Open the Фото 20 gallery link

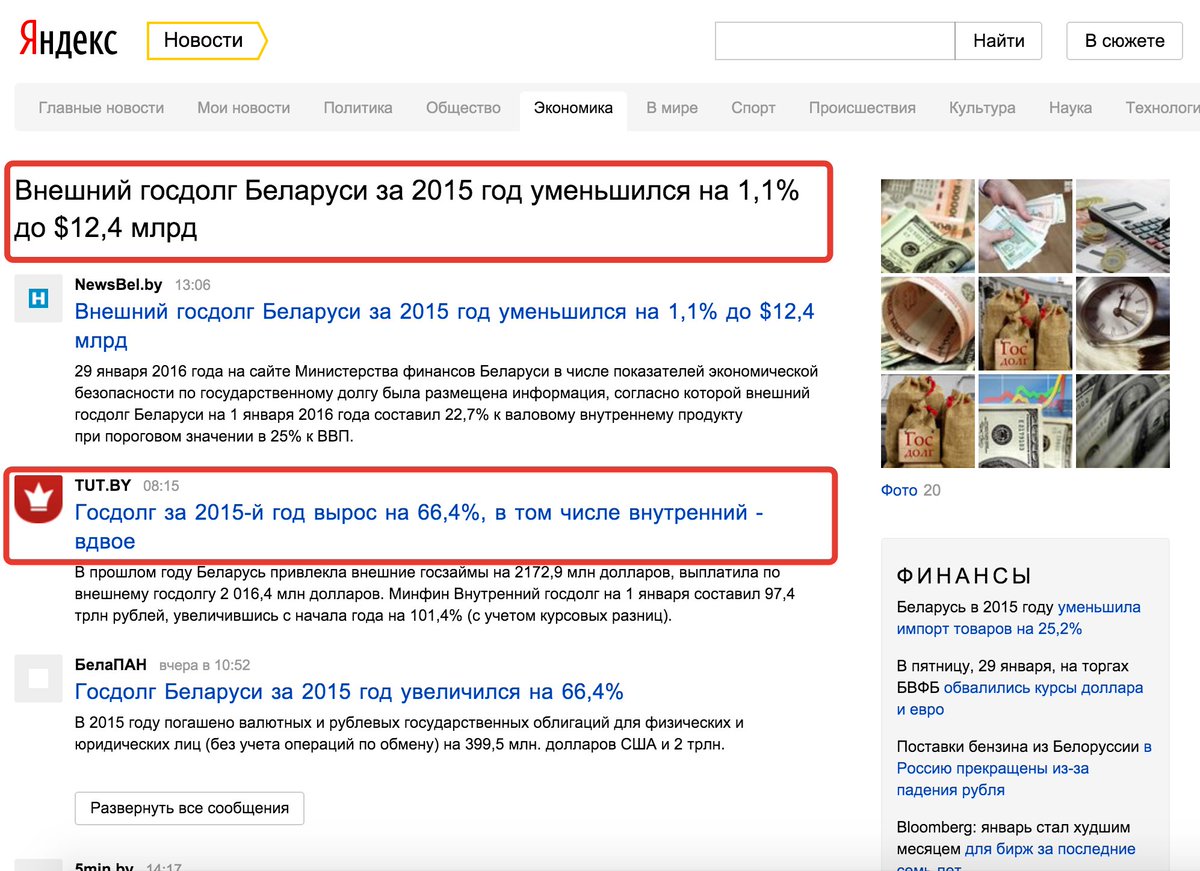(910, 490)
